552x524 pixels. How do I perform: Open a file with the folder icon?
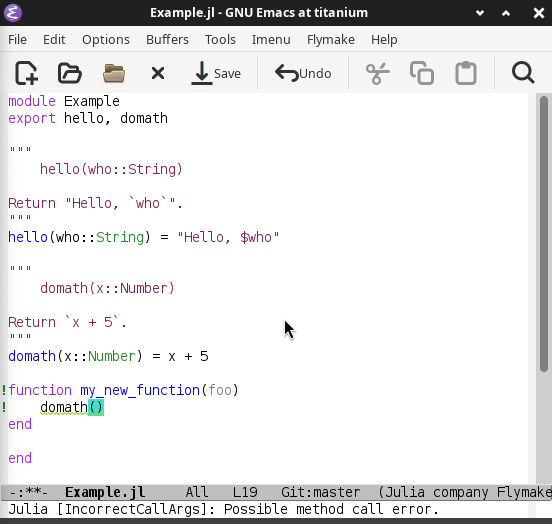pos(70,73)
